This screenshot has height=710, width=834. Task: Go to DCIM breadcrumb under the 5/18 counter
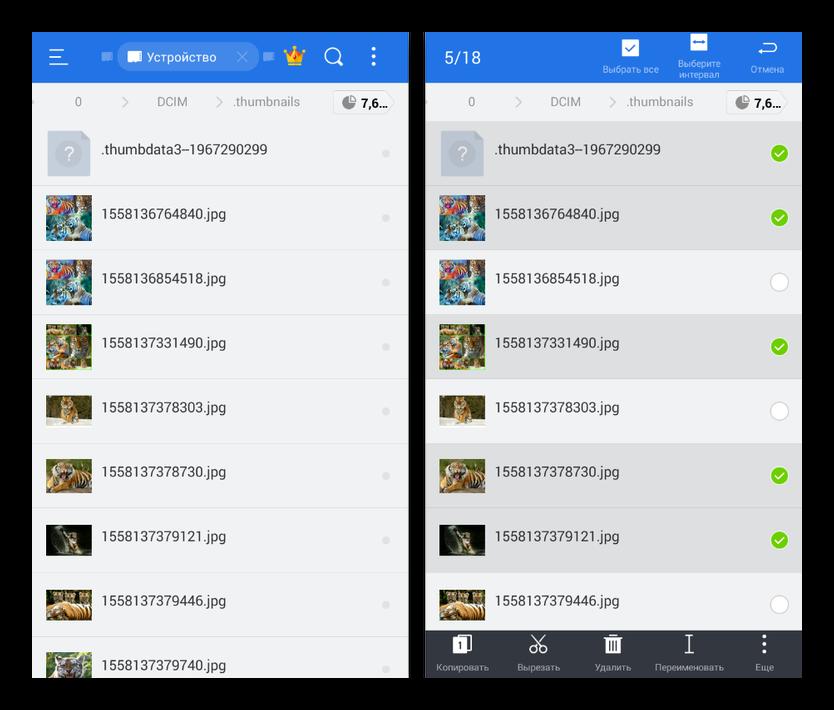pyautogui.click(x=565, y=102)
